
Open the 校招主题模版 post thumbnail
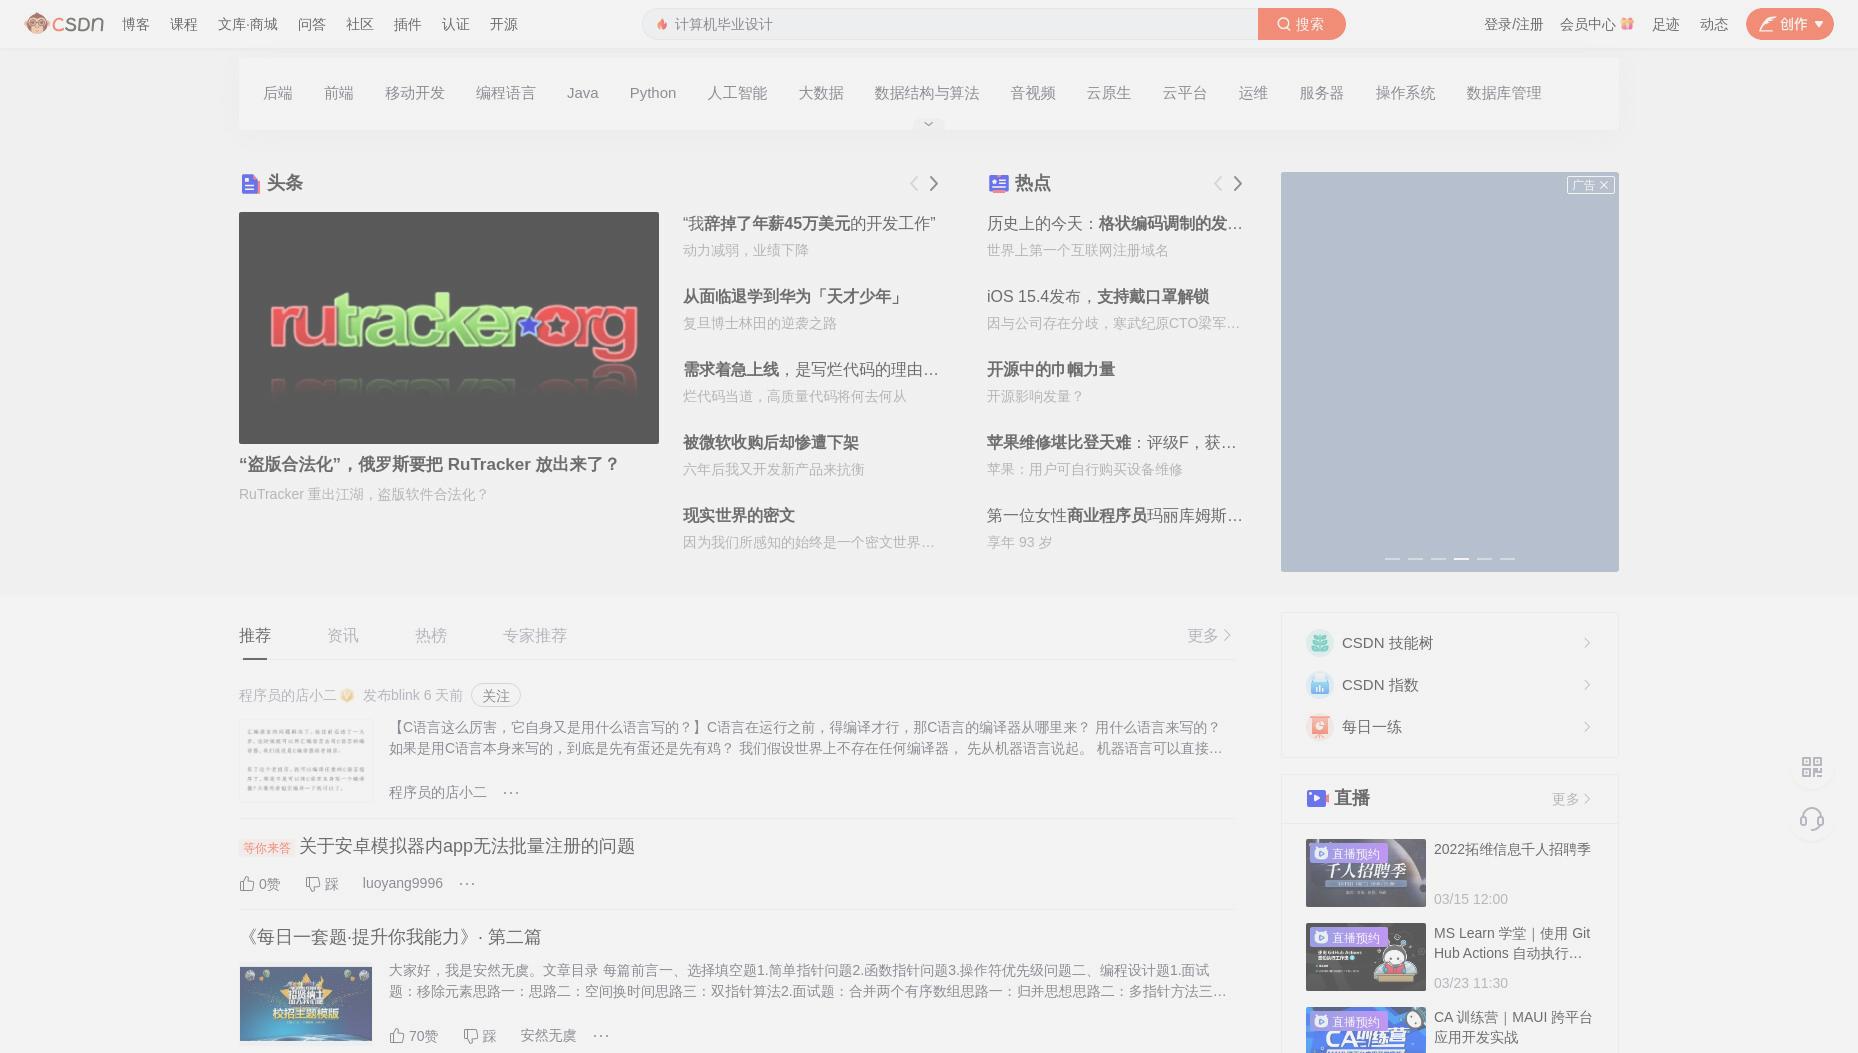(306, 1003)
